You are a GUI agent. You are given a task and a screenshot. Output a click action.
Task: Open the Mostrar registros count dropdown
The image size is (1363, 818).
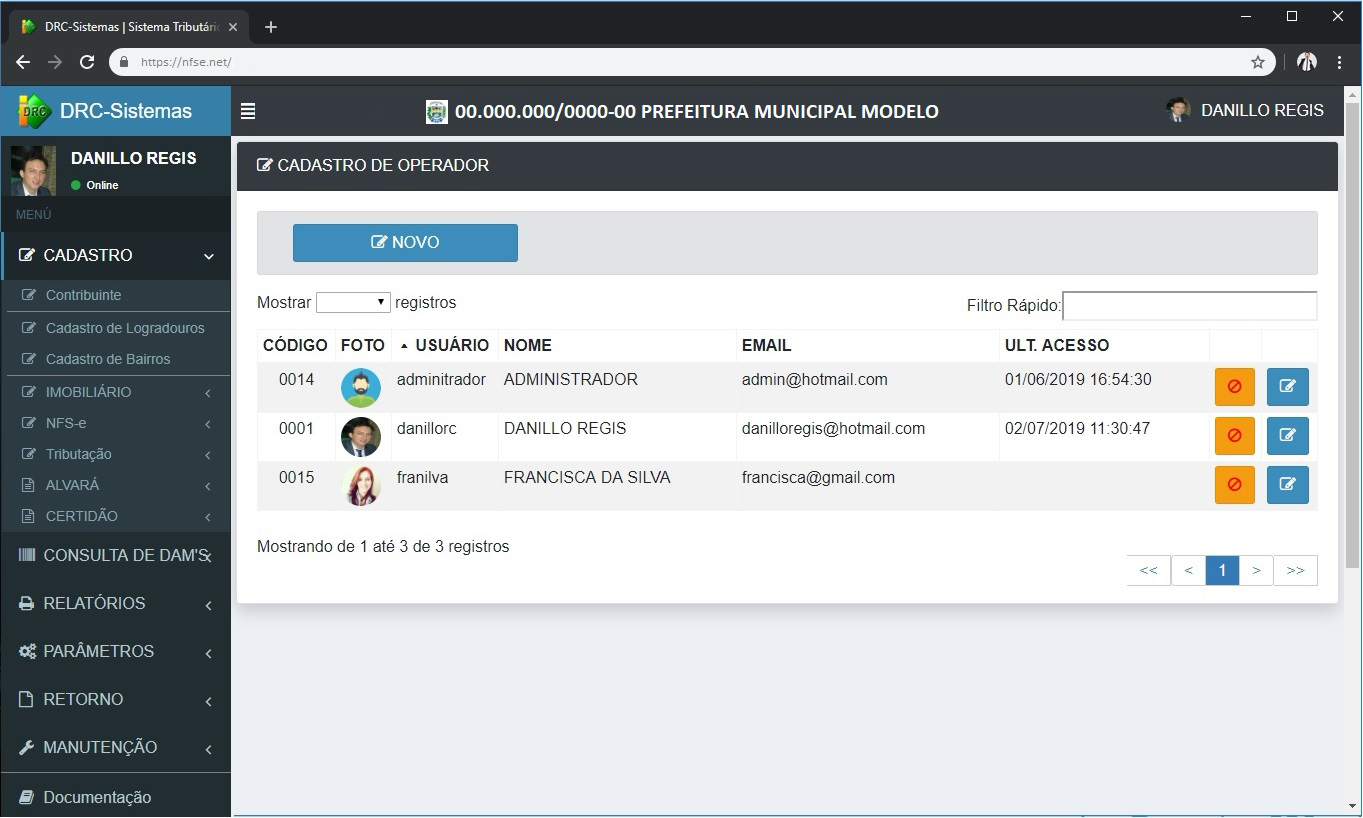(353, 302)
